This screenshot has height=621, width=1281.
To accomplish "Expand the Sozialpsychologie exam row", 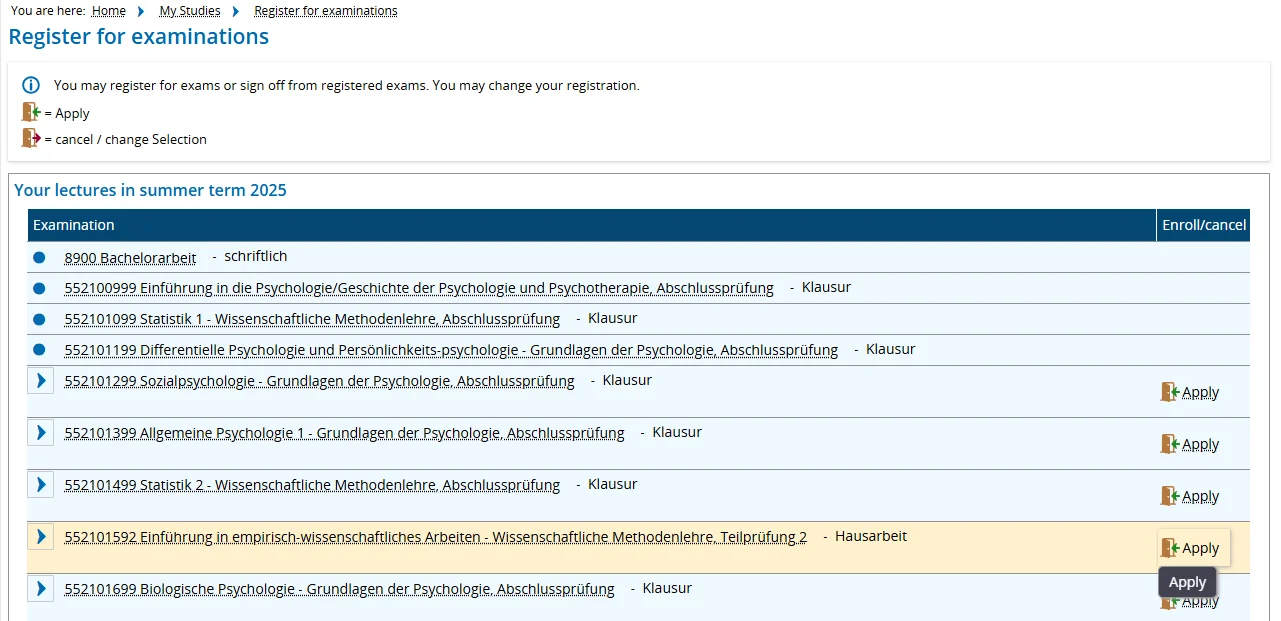I will (x=40, y=380).
